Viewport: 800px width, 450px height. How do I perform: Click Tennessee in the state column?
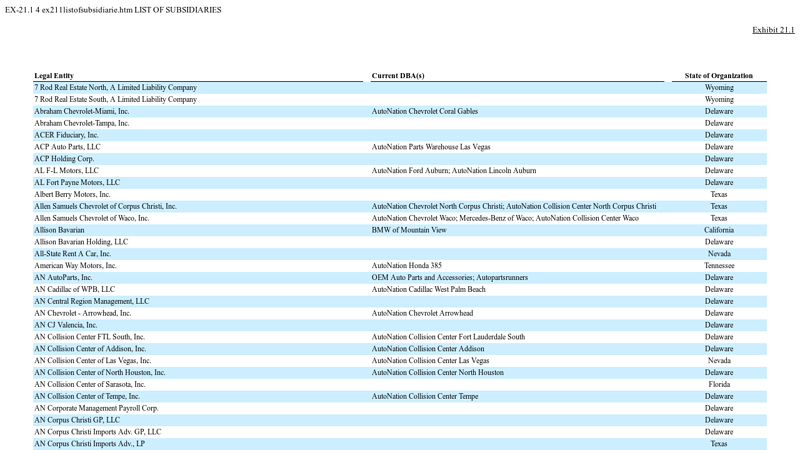tap(718, 266)
